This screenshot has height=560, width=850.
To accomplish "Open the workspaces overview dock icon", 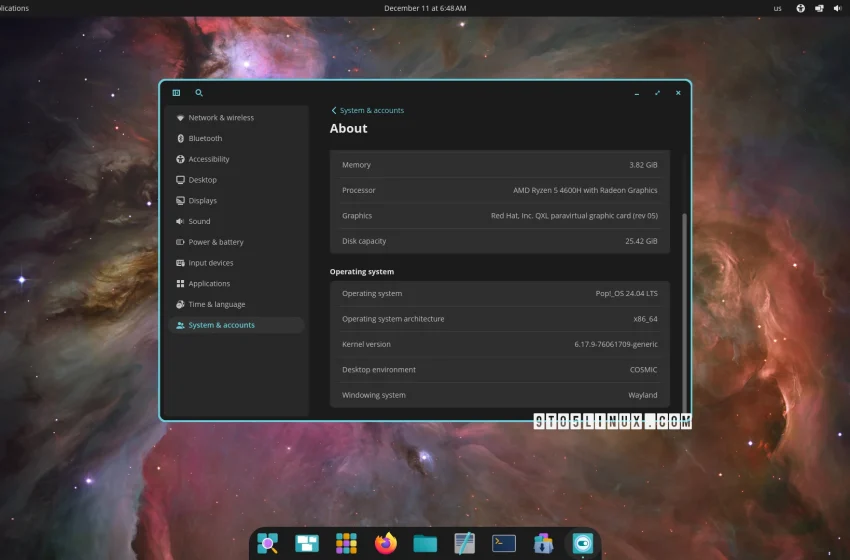I will (x=307, y=543).
